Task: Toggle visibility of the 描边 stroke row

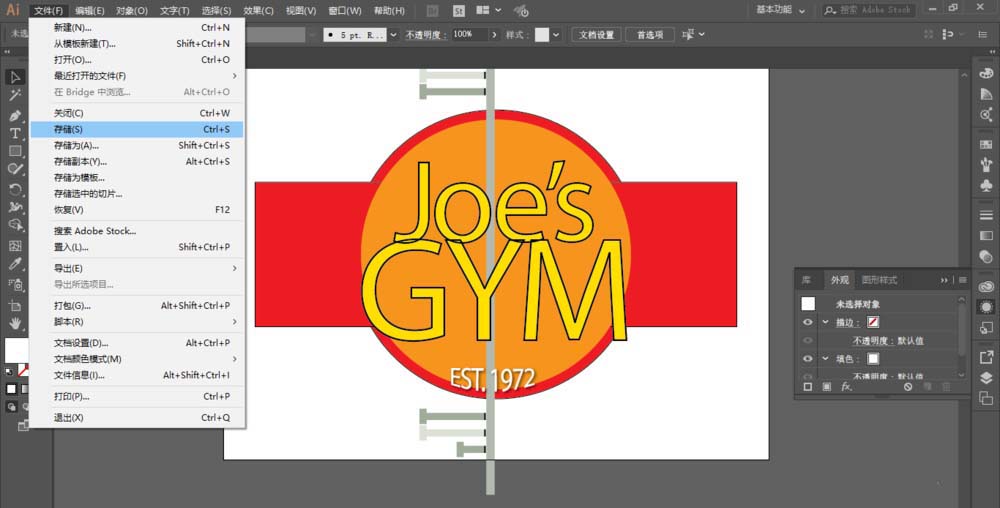Action: (x=808, y=323)
